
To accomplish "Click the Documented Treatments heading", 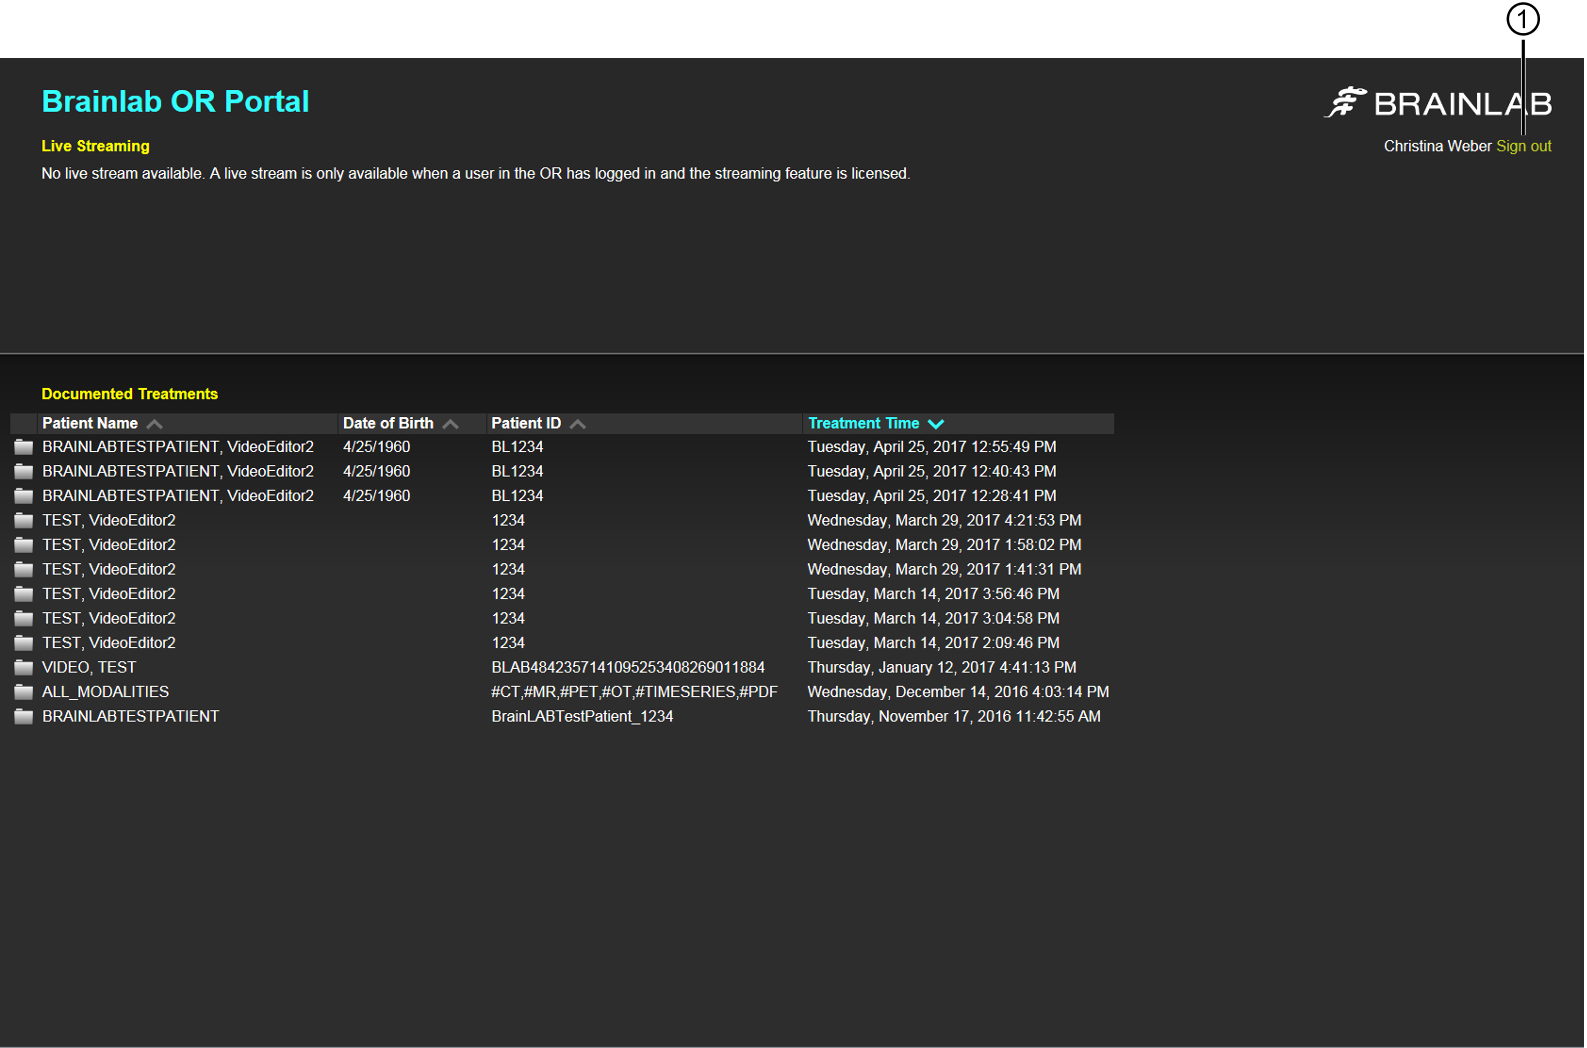I will click(129, 394).
